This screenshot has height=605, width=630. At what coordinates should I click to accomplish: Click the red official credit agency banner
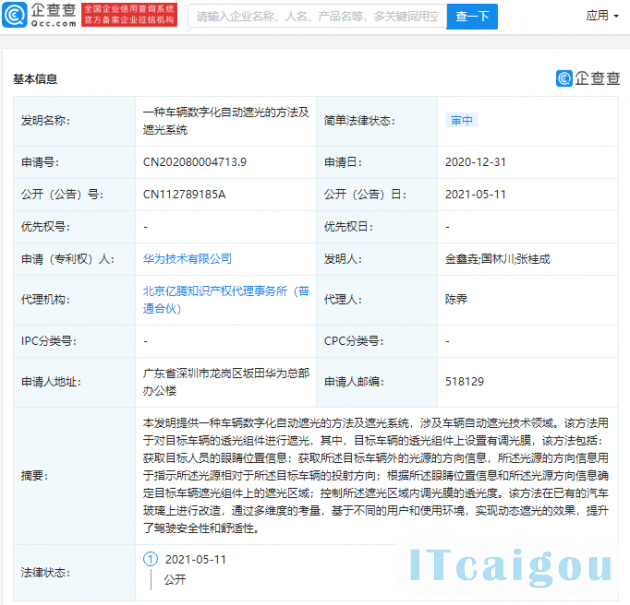pos(129,15)
